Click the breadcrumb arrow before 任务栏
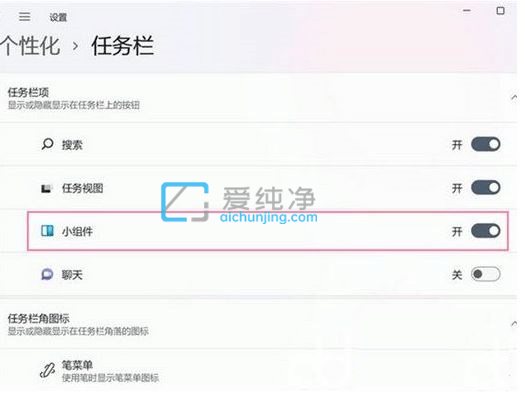This screenshot has width=525, height=396. [x=76, y=46]
